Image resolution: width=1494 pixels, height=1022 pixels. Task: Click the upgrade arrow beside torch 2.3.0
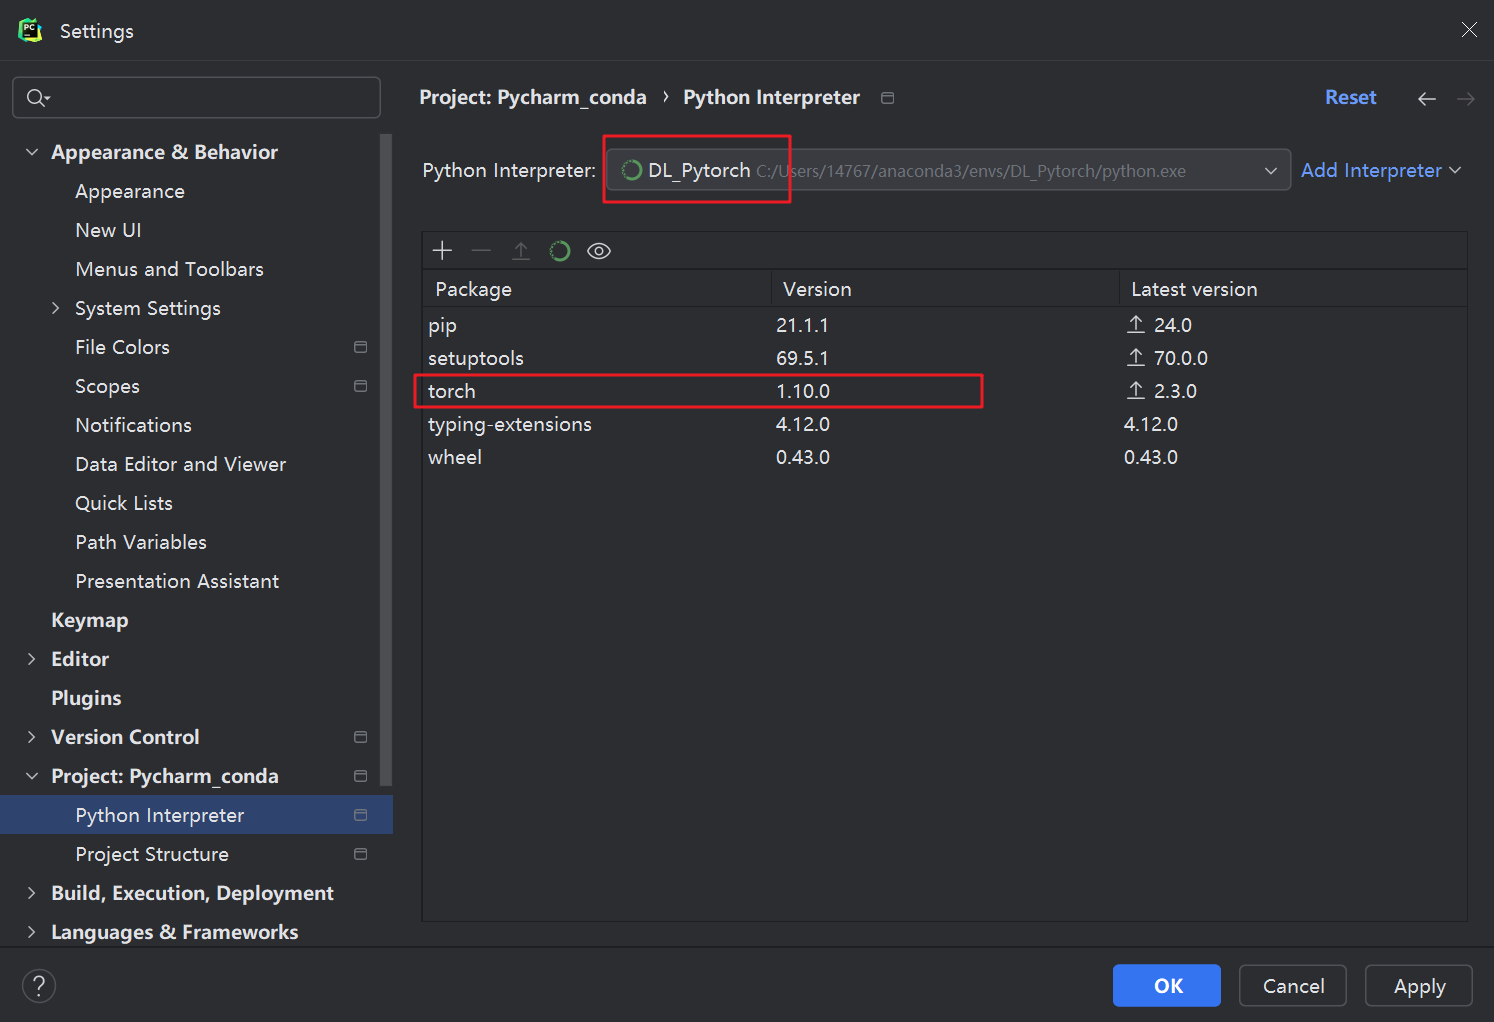[x=1136, y=390]
